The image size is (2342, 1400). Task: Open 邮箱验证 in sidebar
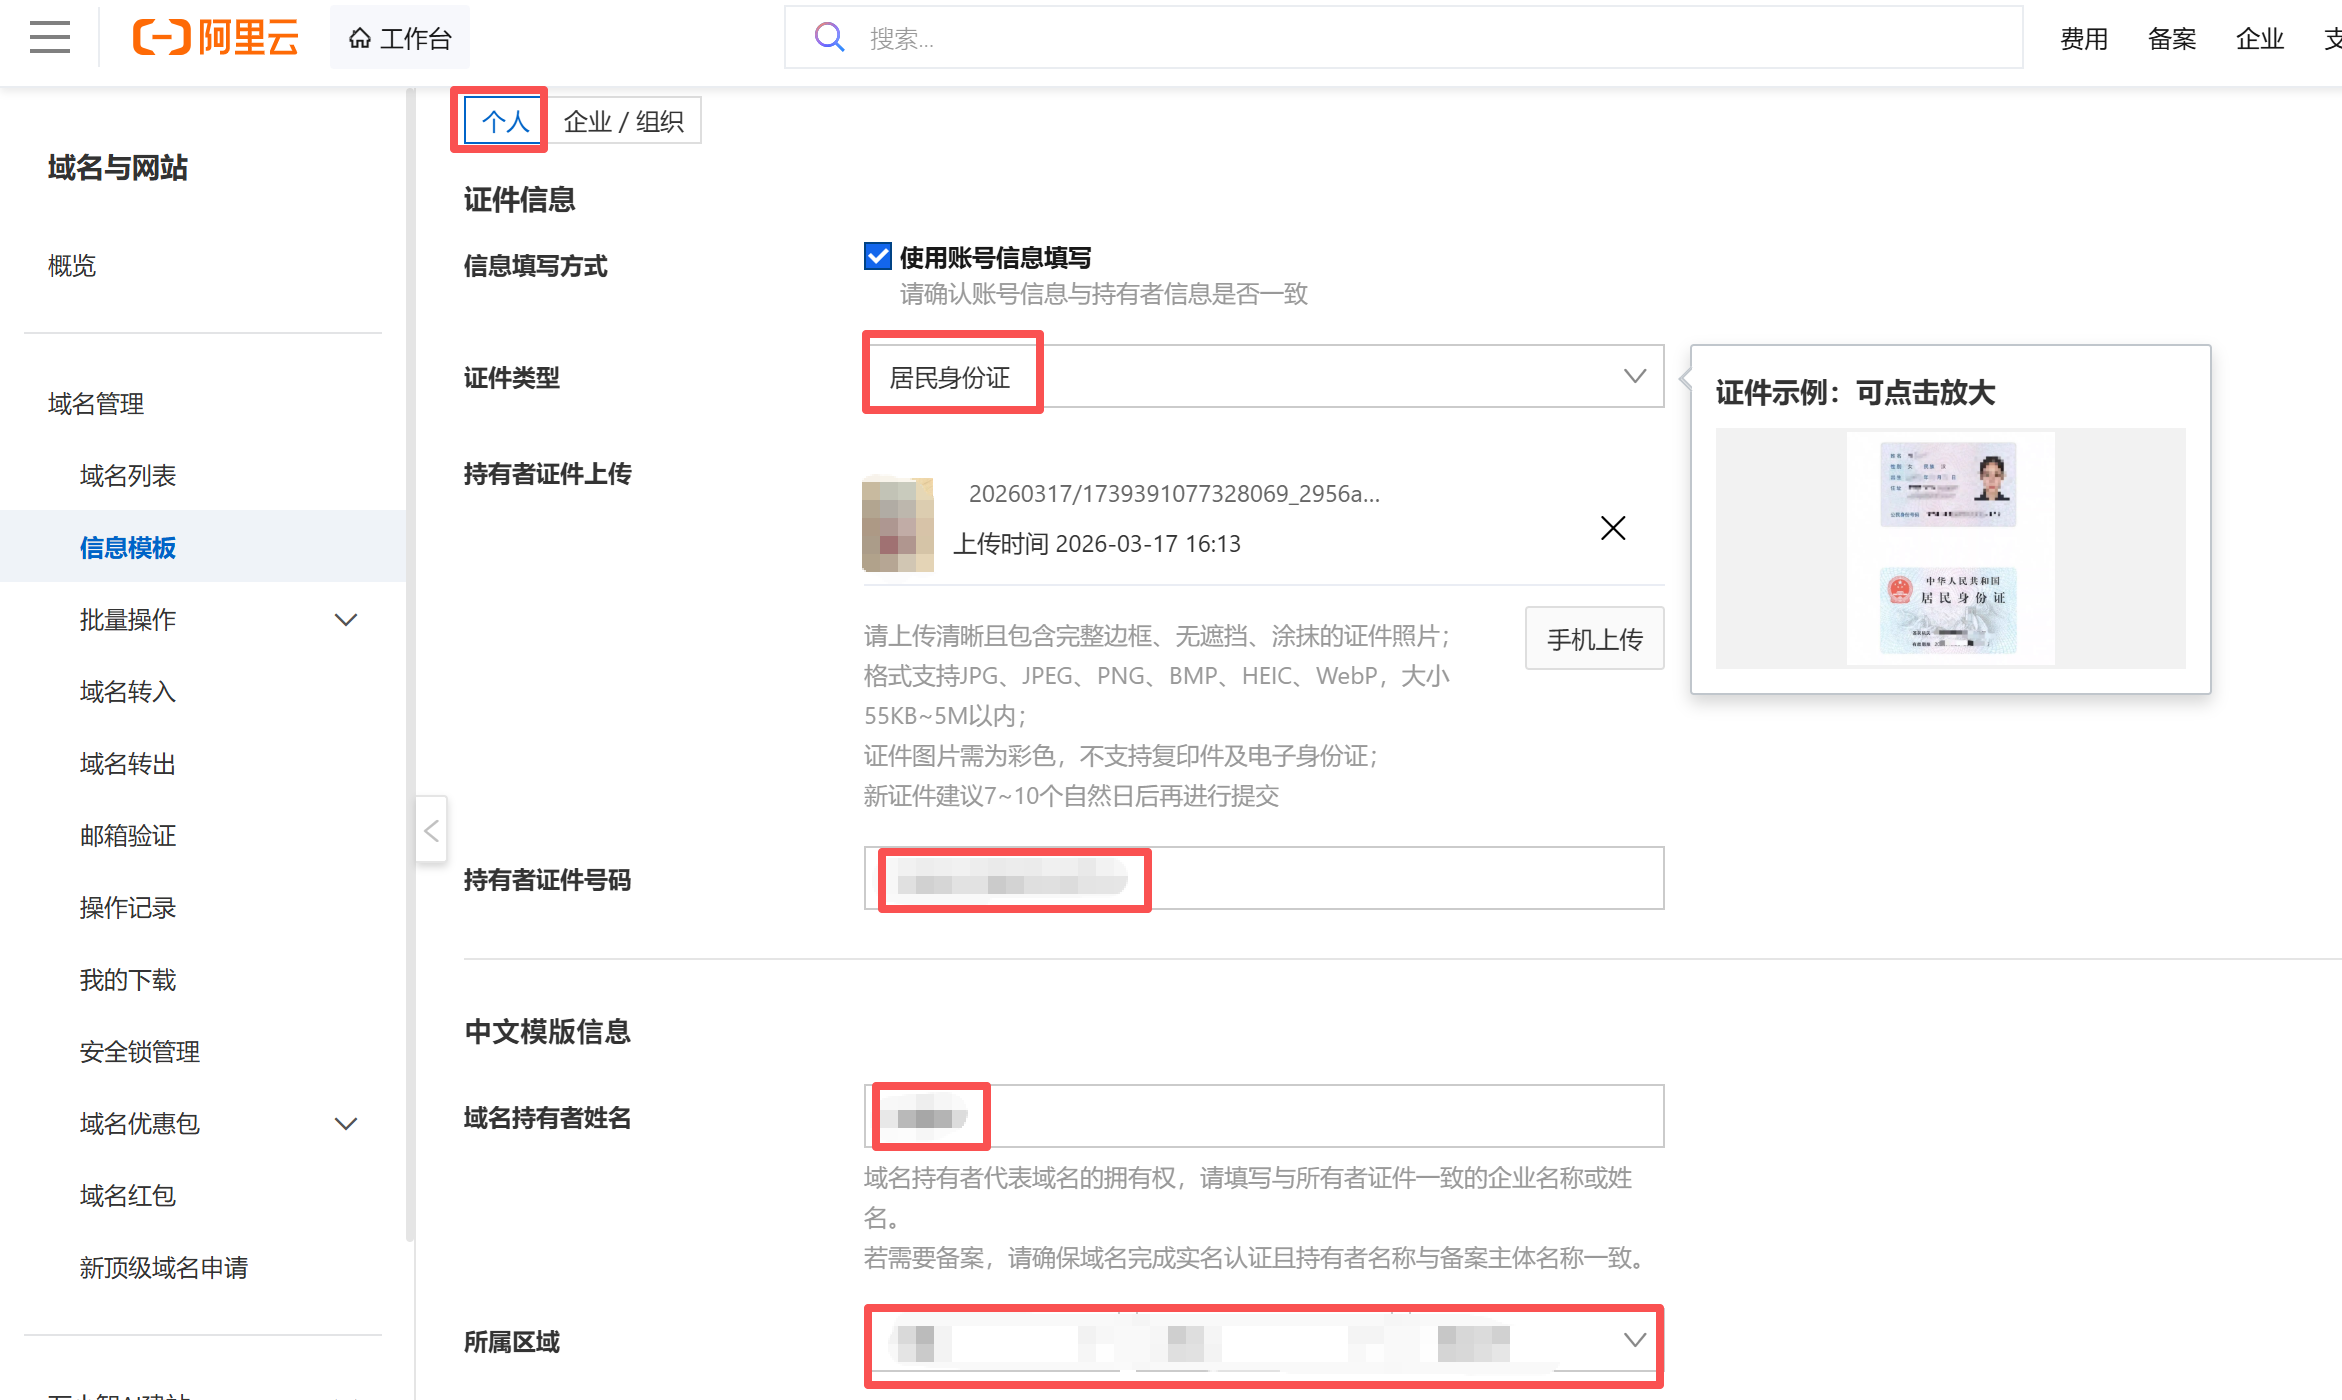tap(128, 836)
